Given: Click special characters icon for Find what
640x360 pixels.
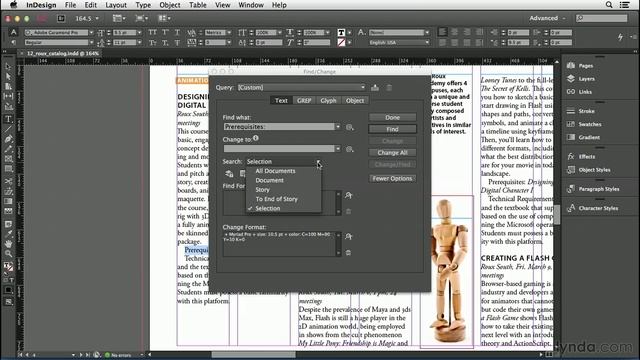Looking at the screenshot, I should (349, 127).
